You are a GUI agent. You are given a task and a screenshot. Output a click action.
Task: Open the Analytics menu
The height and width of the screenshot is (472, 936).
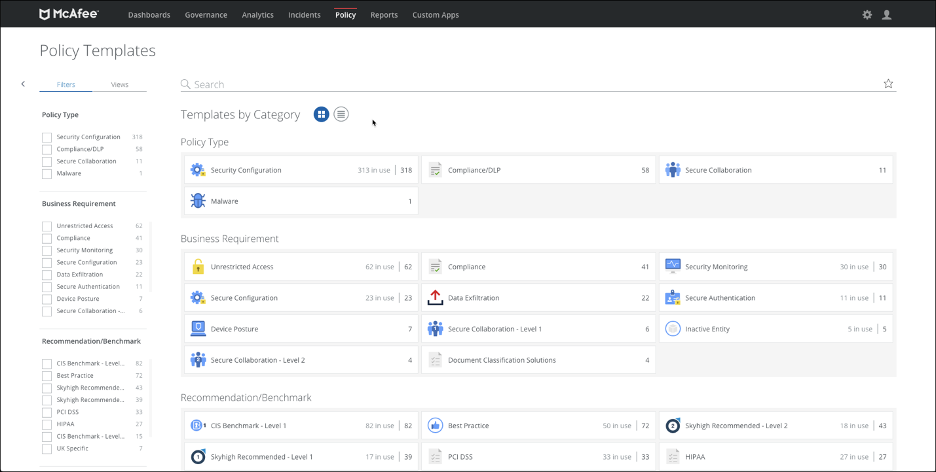point(258,15)
